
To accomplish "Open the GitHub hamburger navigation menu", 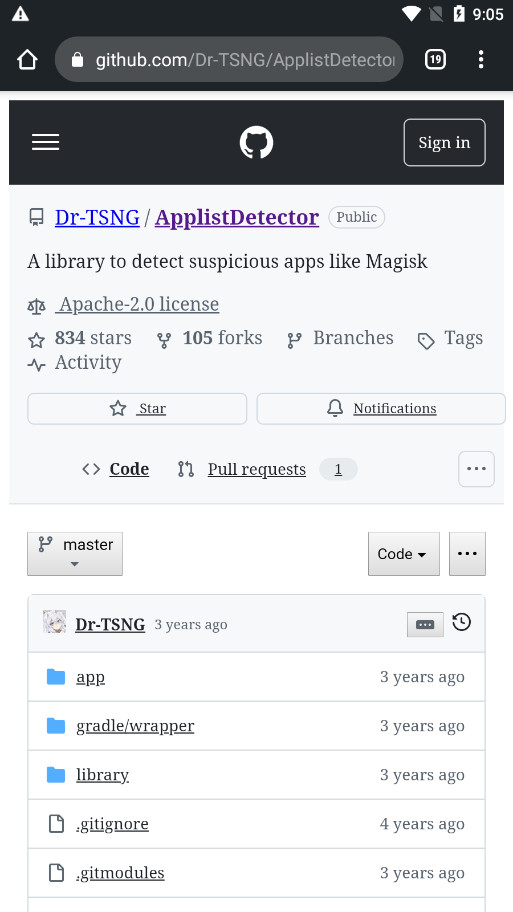I will coord(45,142).
